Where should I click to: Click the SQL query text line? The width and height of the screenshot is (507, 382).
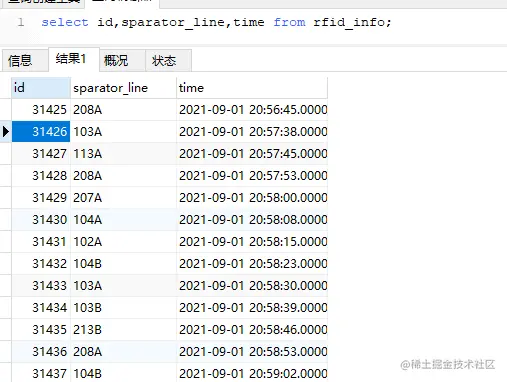pos(216,22)
